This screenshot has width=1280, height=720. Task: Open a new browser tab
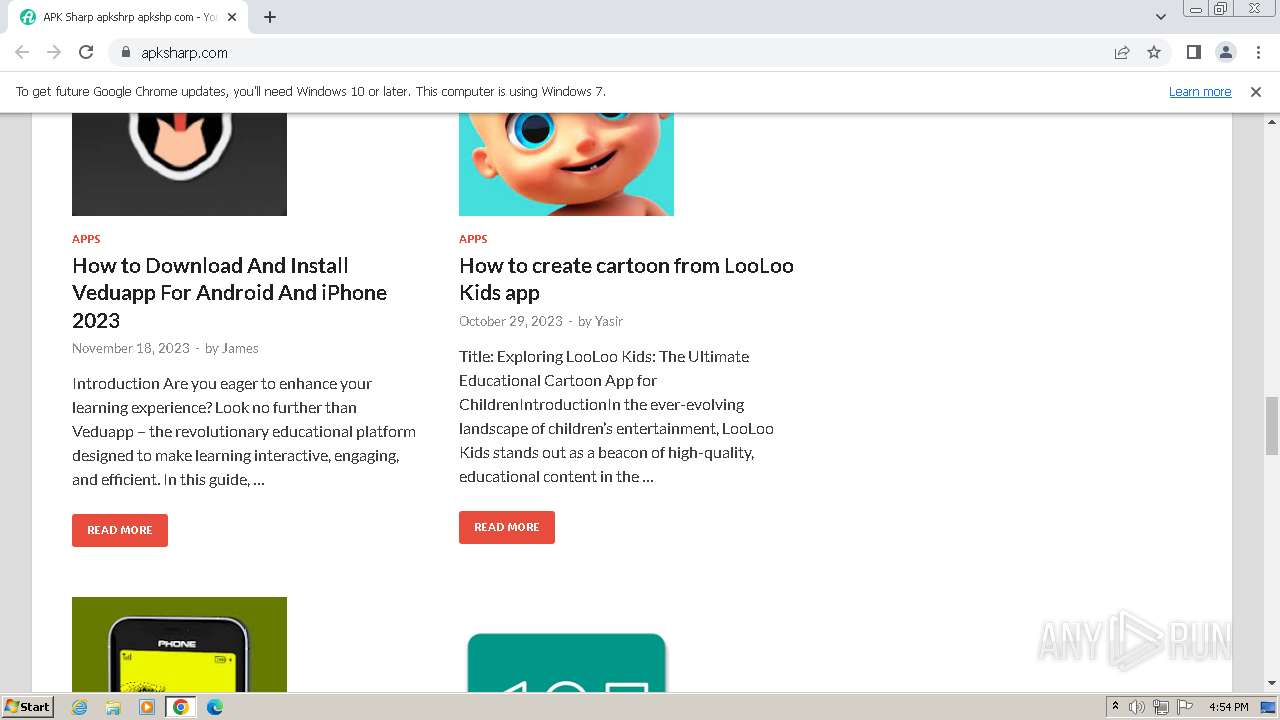click(x=270, y=17)
